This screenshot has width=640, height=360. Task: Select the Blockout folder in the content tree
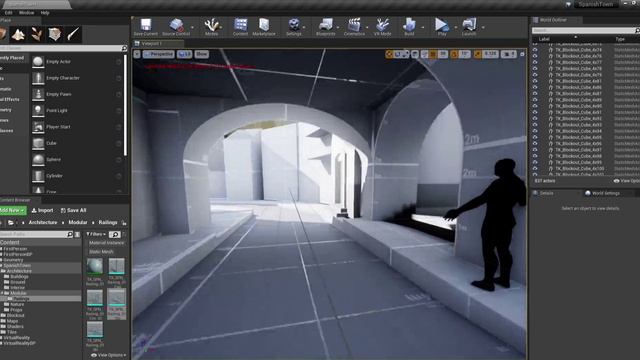16,316
